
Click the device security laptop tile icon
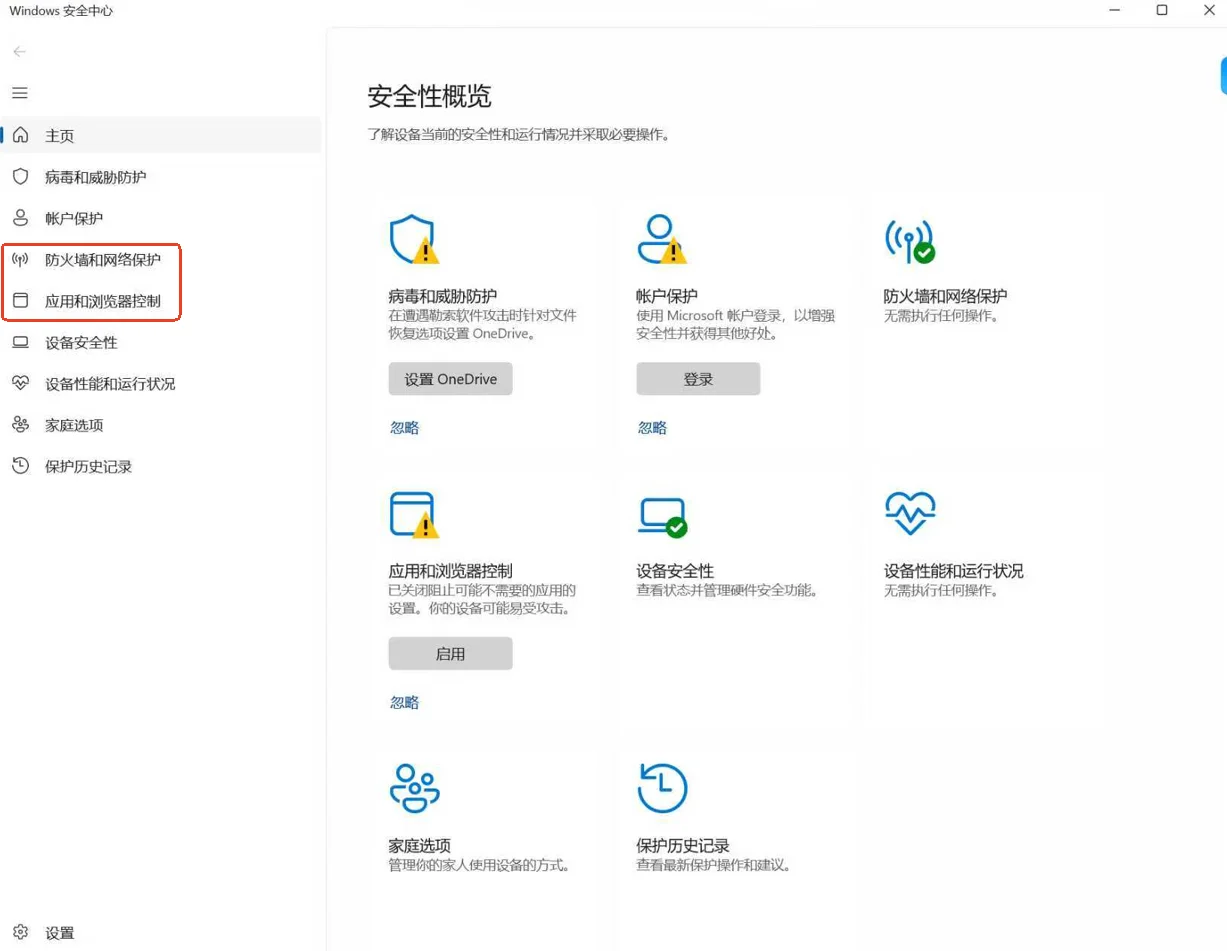(x=661, y=515)
